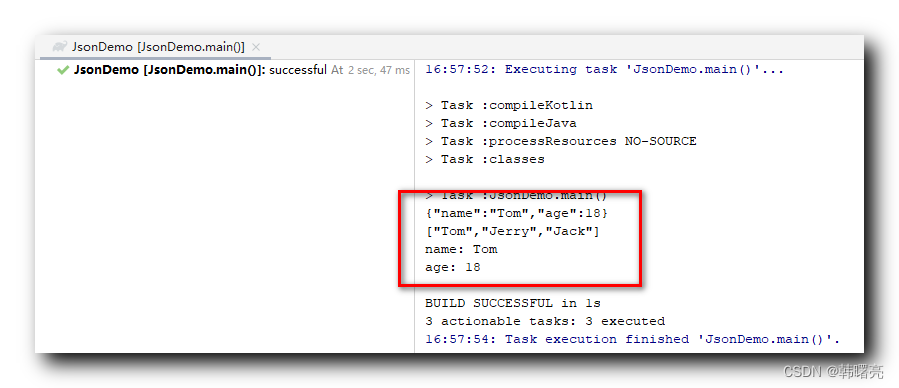Click the 'Executing task' log line
This screenshot has width=899, height=388.
pos(604,69)
